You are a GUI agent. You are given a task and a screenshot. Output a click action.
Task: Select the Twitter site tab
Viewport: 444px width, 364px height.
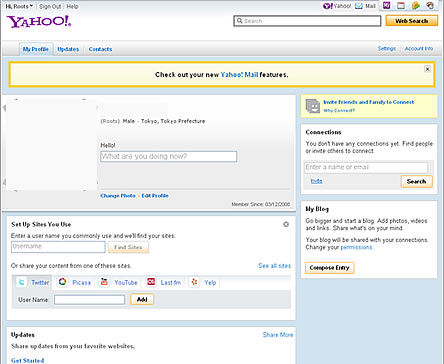click(x=33, y=282)
